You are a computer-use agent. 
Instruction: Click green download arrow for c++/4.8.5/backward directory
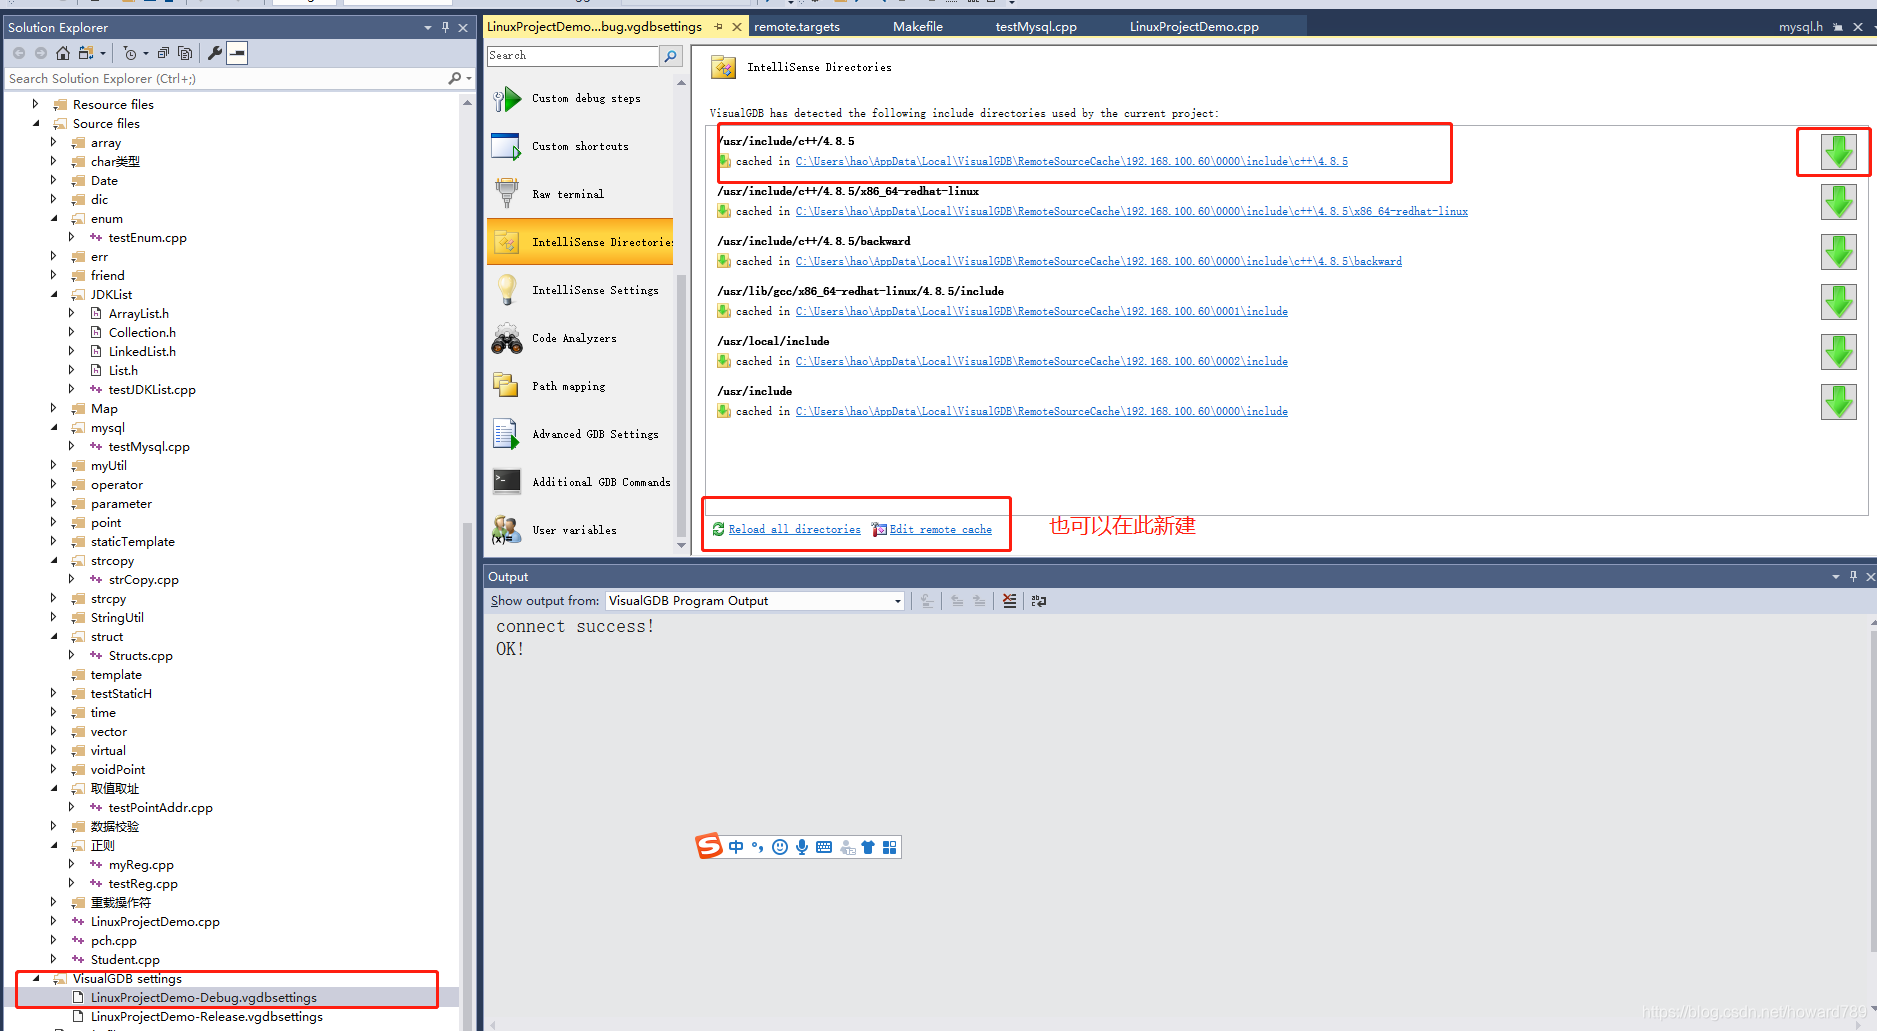coord(1838,252)
